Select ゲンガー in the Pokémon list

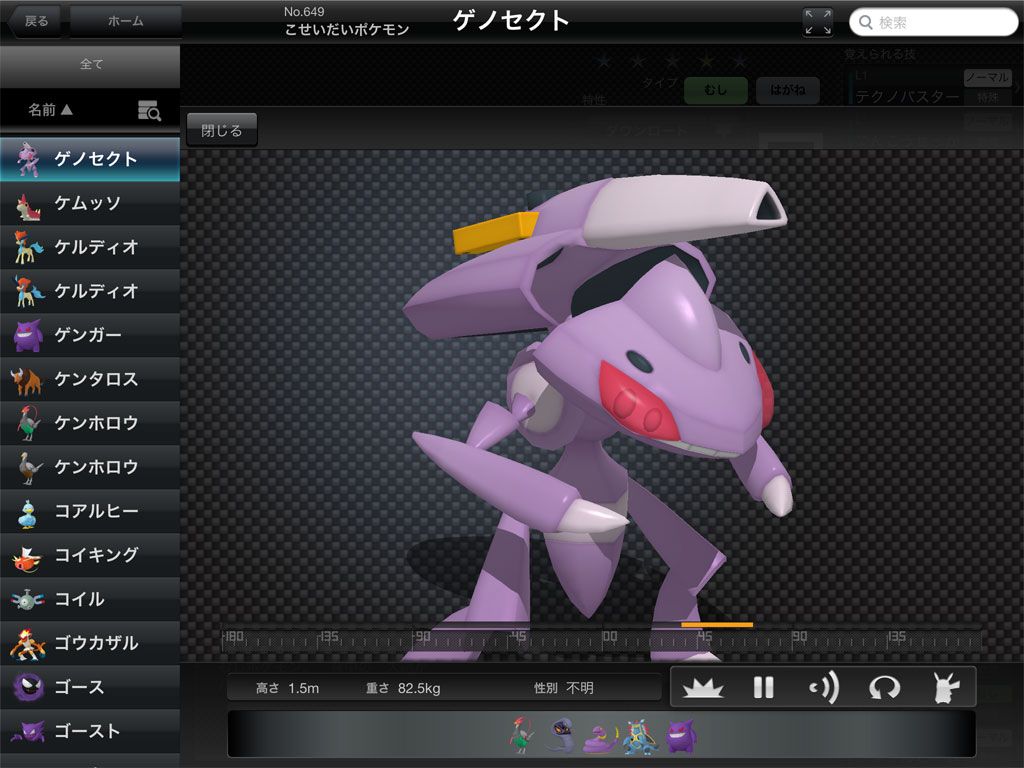pyautogui.click(x=90, y=335)
